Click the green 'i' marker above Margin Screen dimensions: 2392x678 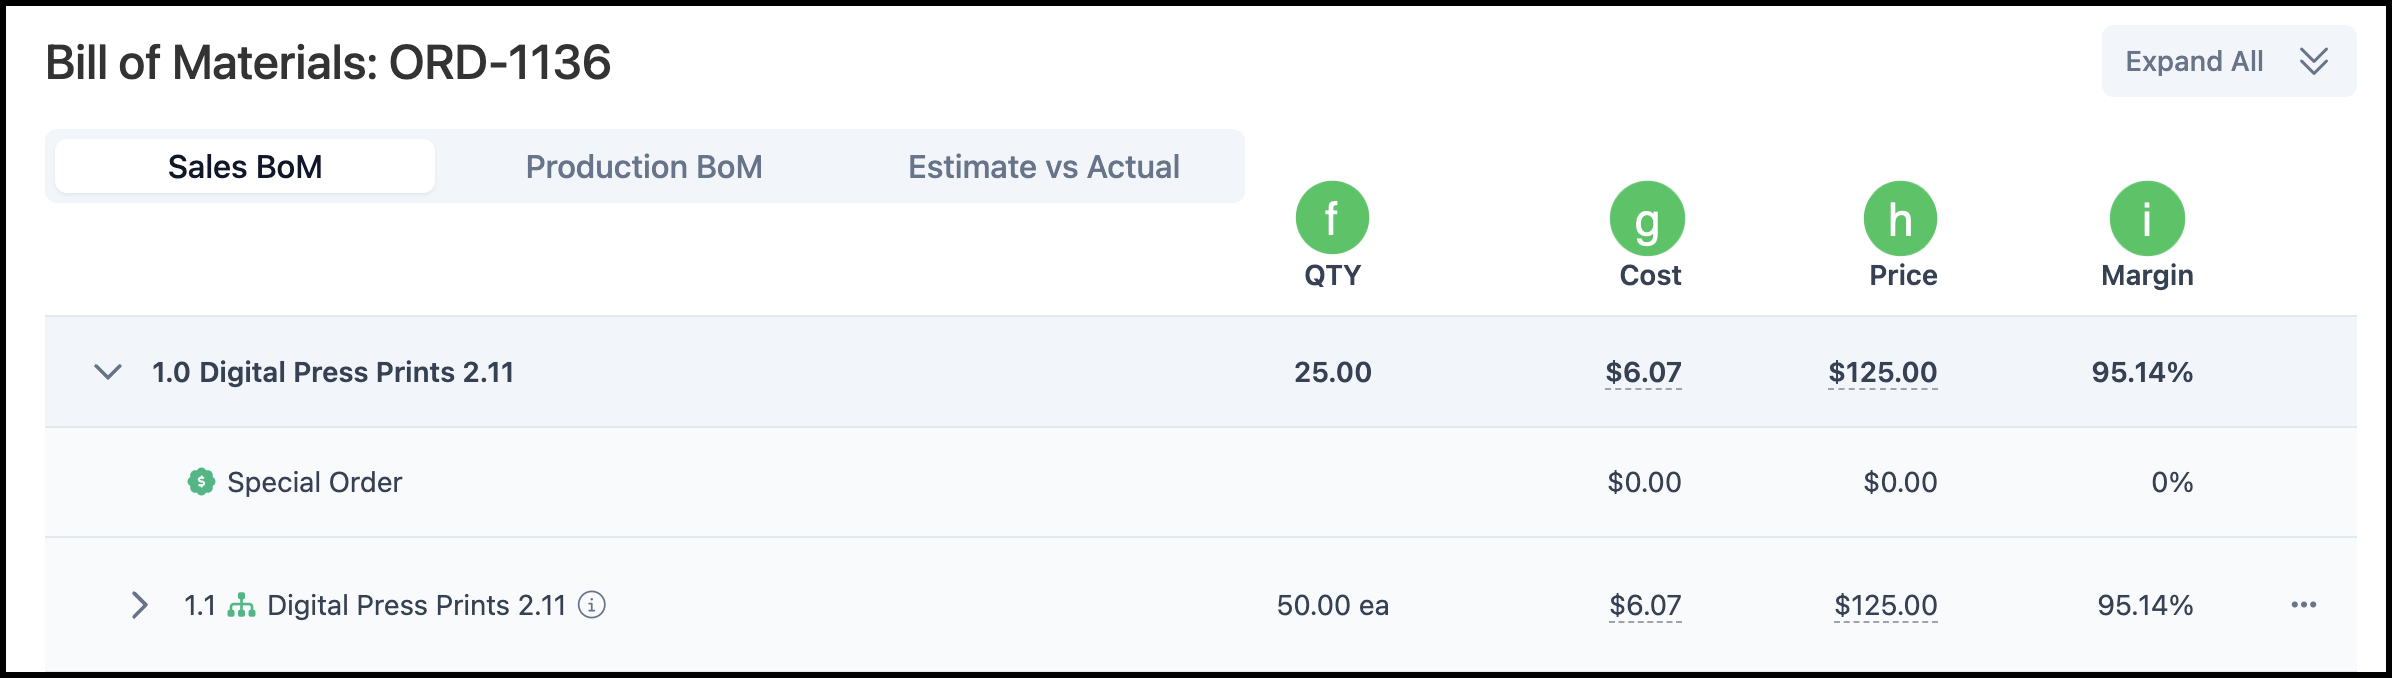[2147, 218]
